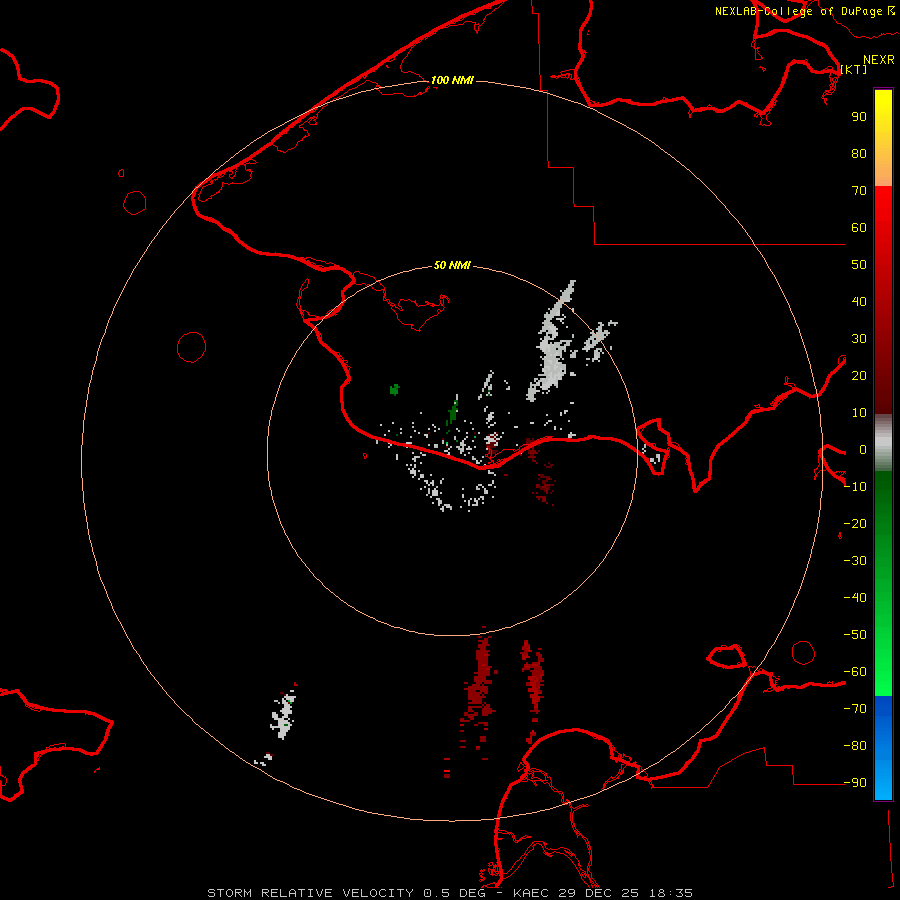Click the -70 knot scale label
The height and width of the screenshot is (900, 900).
point(855,709)
